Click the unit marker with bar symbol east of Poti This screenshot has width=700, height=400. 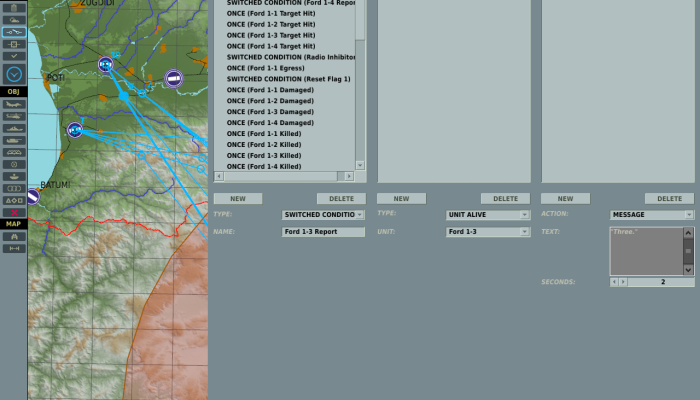point(174,79)
